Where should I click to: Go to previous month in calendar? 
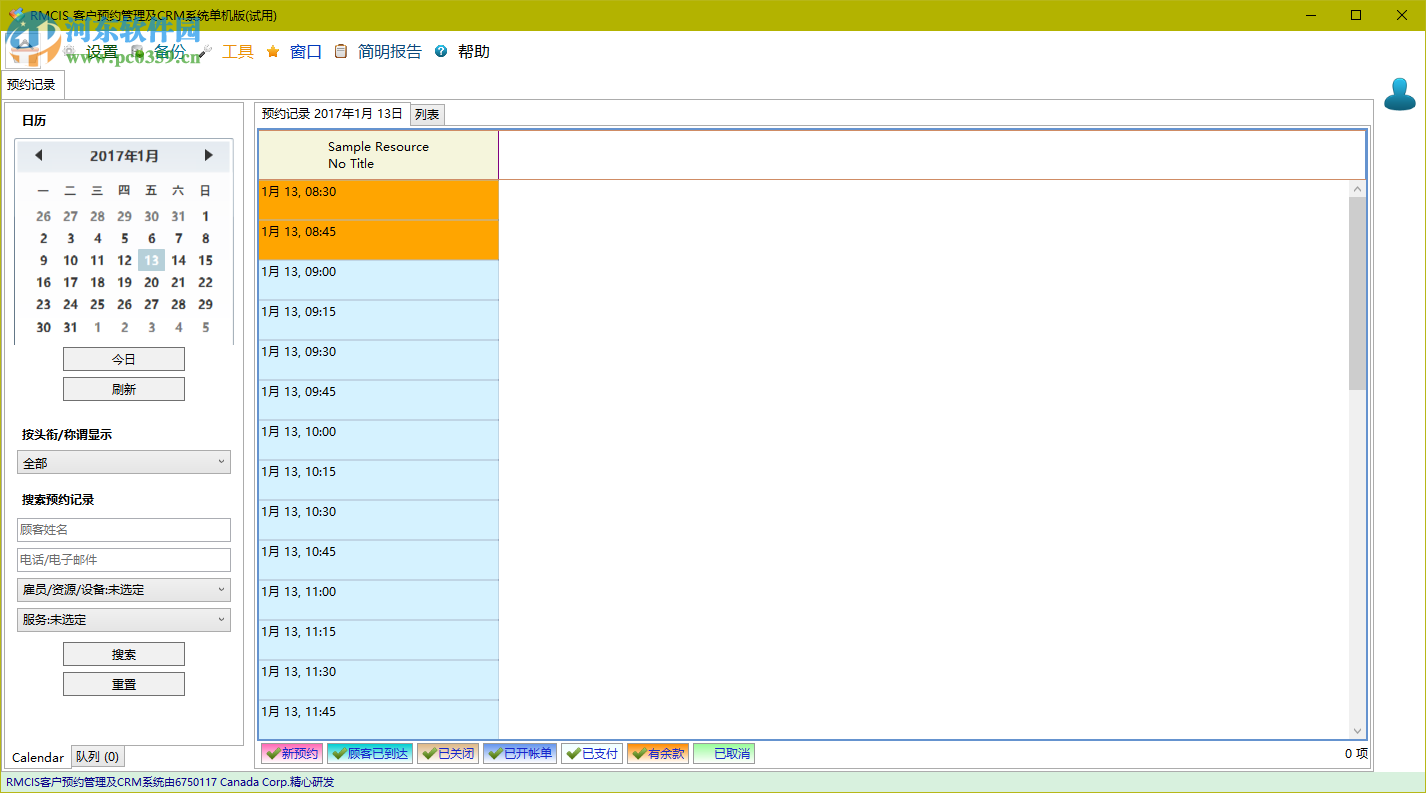click(x=39, y=155)
